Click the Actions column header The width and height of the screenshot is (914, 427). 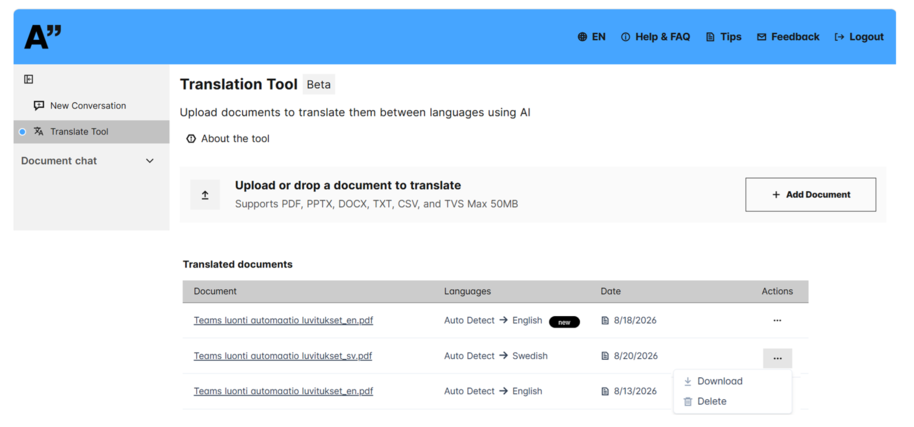(x=777, y=291)
